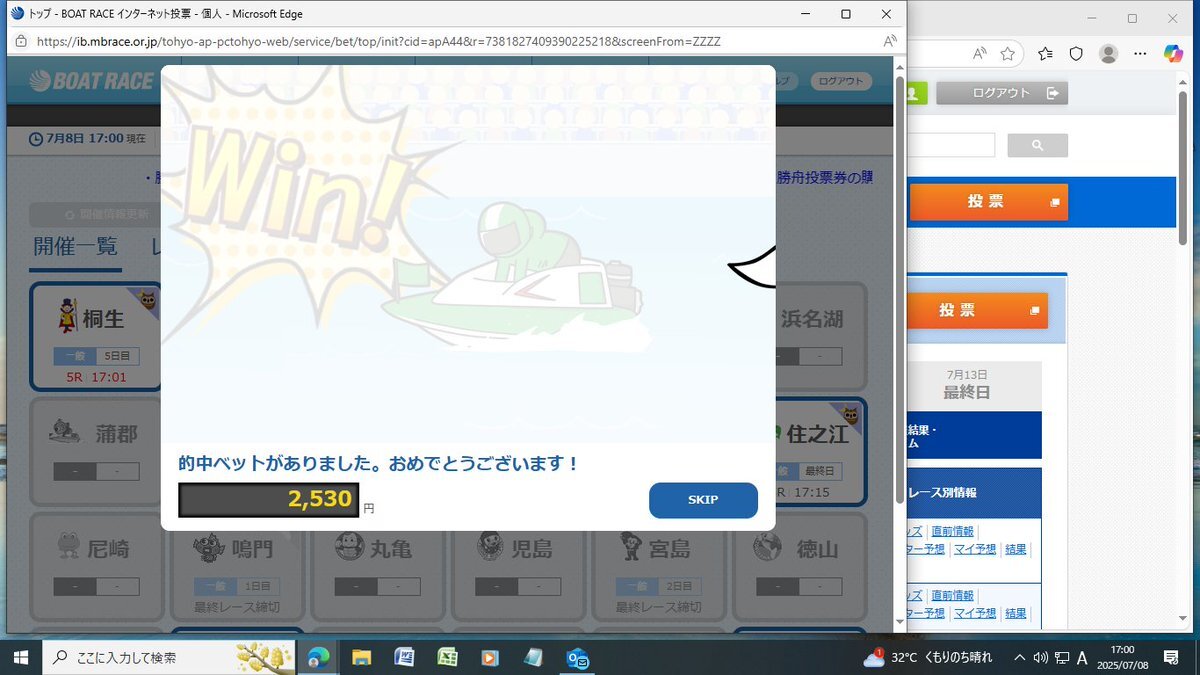Select the 鳴門 venue card
This screenshot has height=675, width=1200.
[237, 567]
